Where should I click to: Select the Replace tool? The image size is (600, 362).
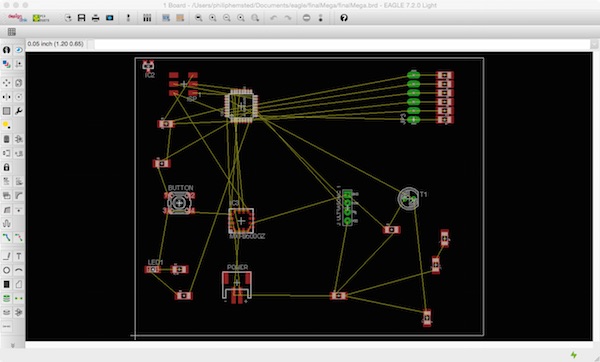point(18,153)
